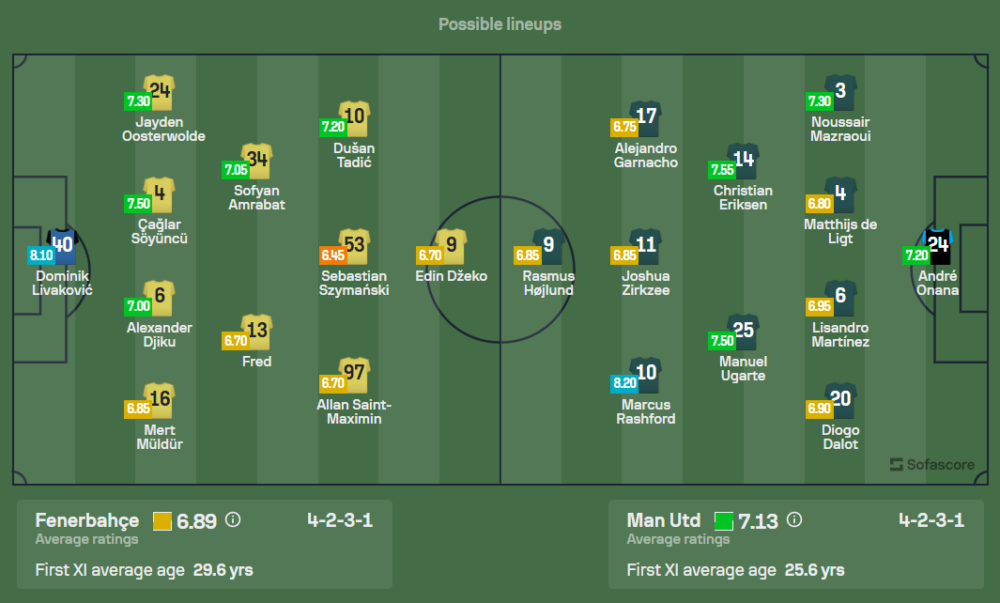1000x603 pixels.
Task: Click André Onana's number 24 goalkeeper jersey
Action: [x=938, y=245]
